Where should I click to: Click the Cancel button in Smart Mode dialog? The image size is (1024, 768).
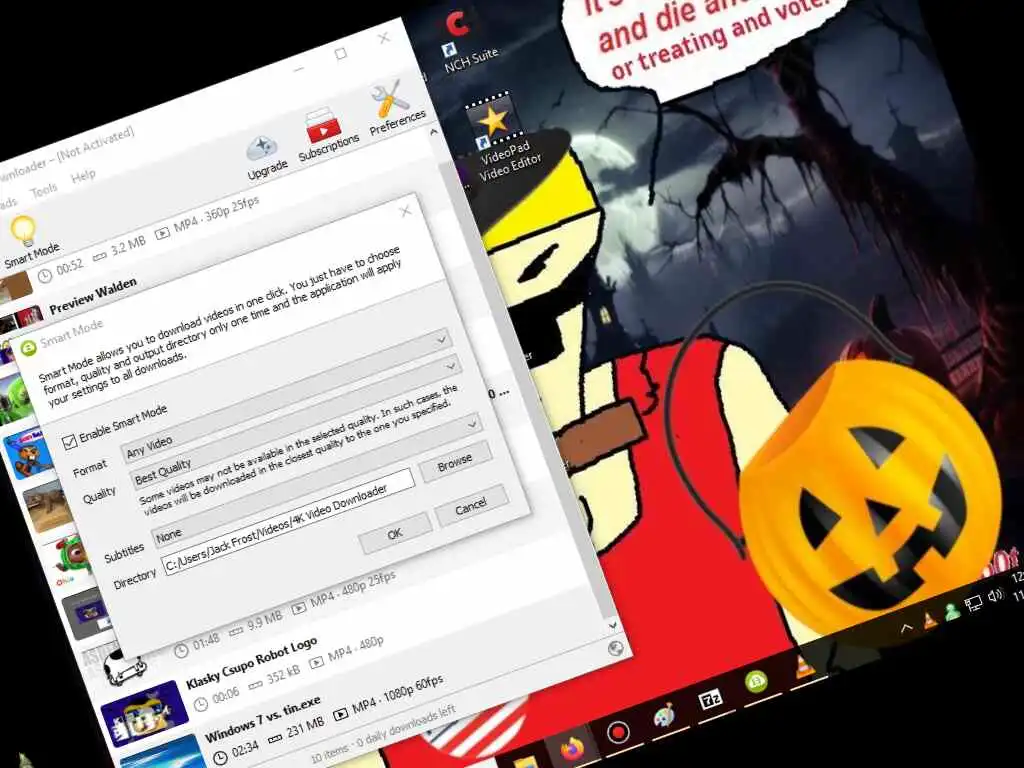[x=471, y=505]
